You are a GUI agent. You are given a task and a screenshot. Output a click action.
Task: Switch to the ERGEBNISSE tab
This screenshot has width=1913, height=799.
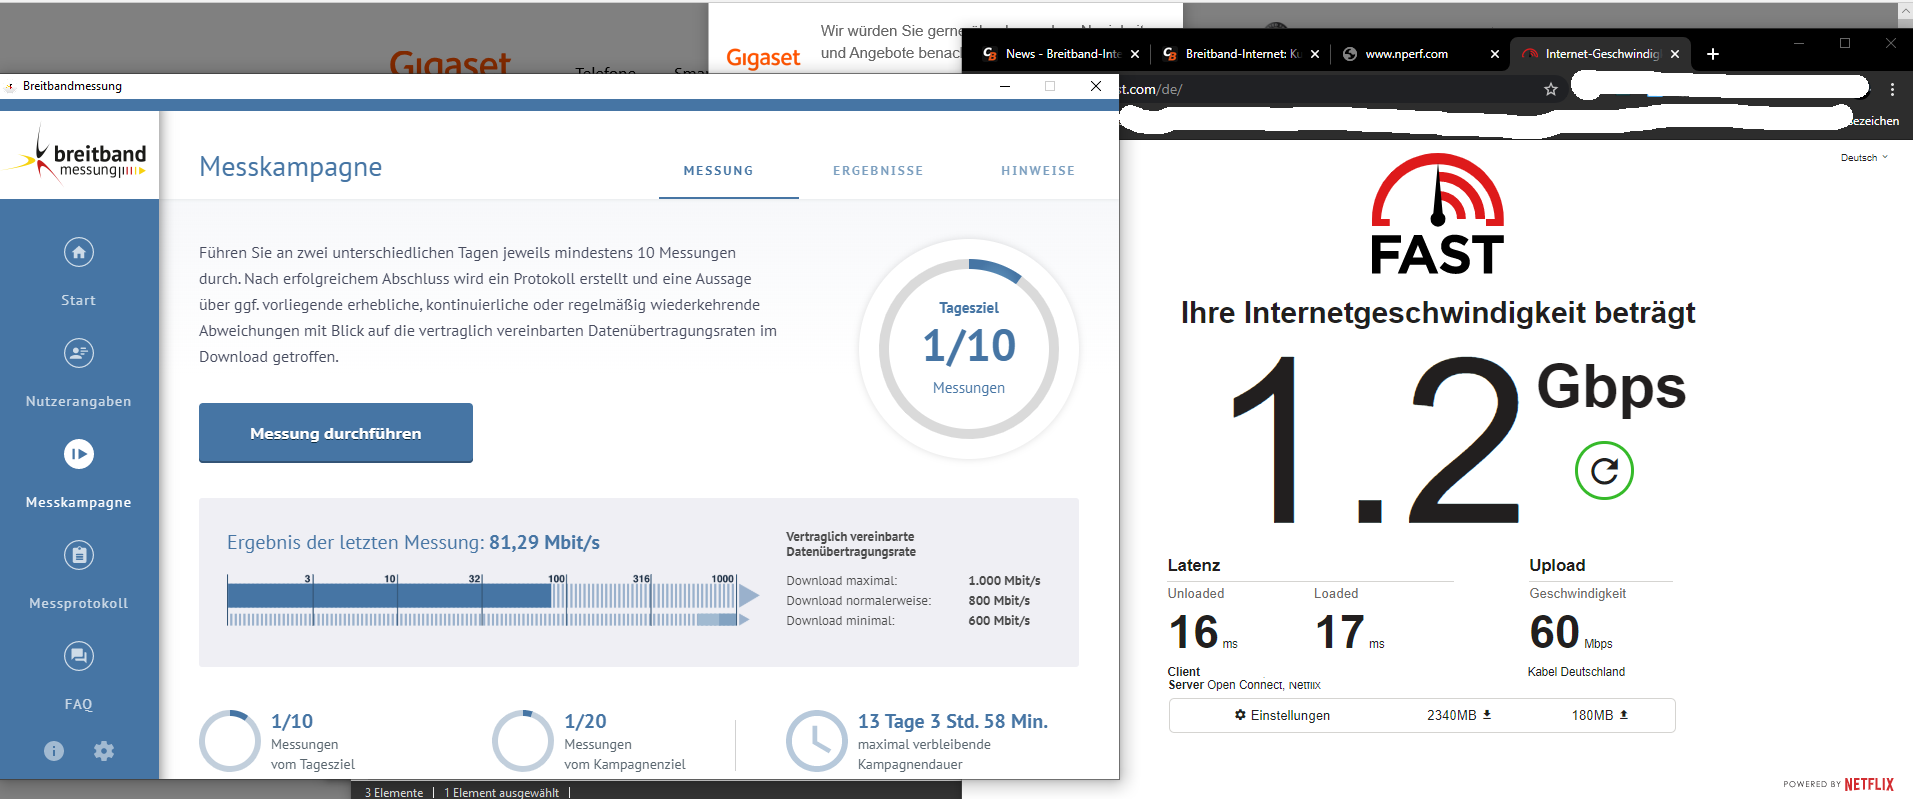878,171
